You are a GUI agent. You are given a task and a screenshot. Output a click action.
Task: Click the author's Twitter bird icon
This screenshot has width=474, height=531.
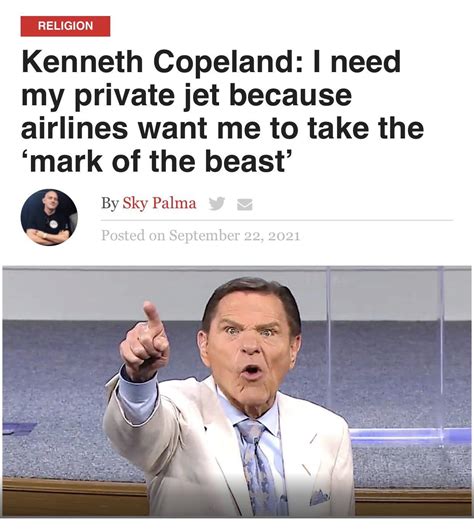click(217, 204)
